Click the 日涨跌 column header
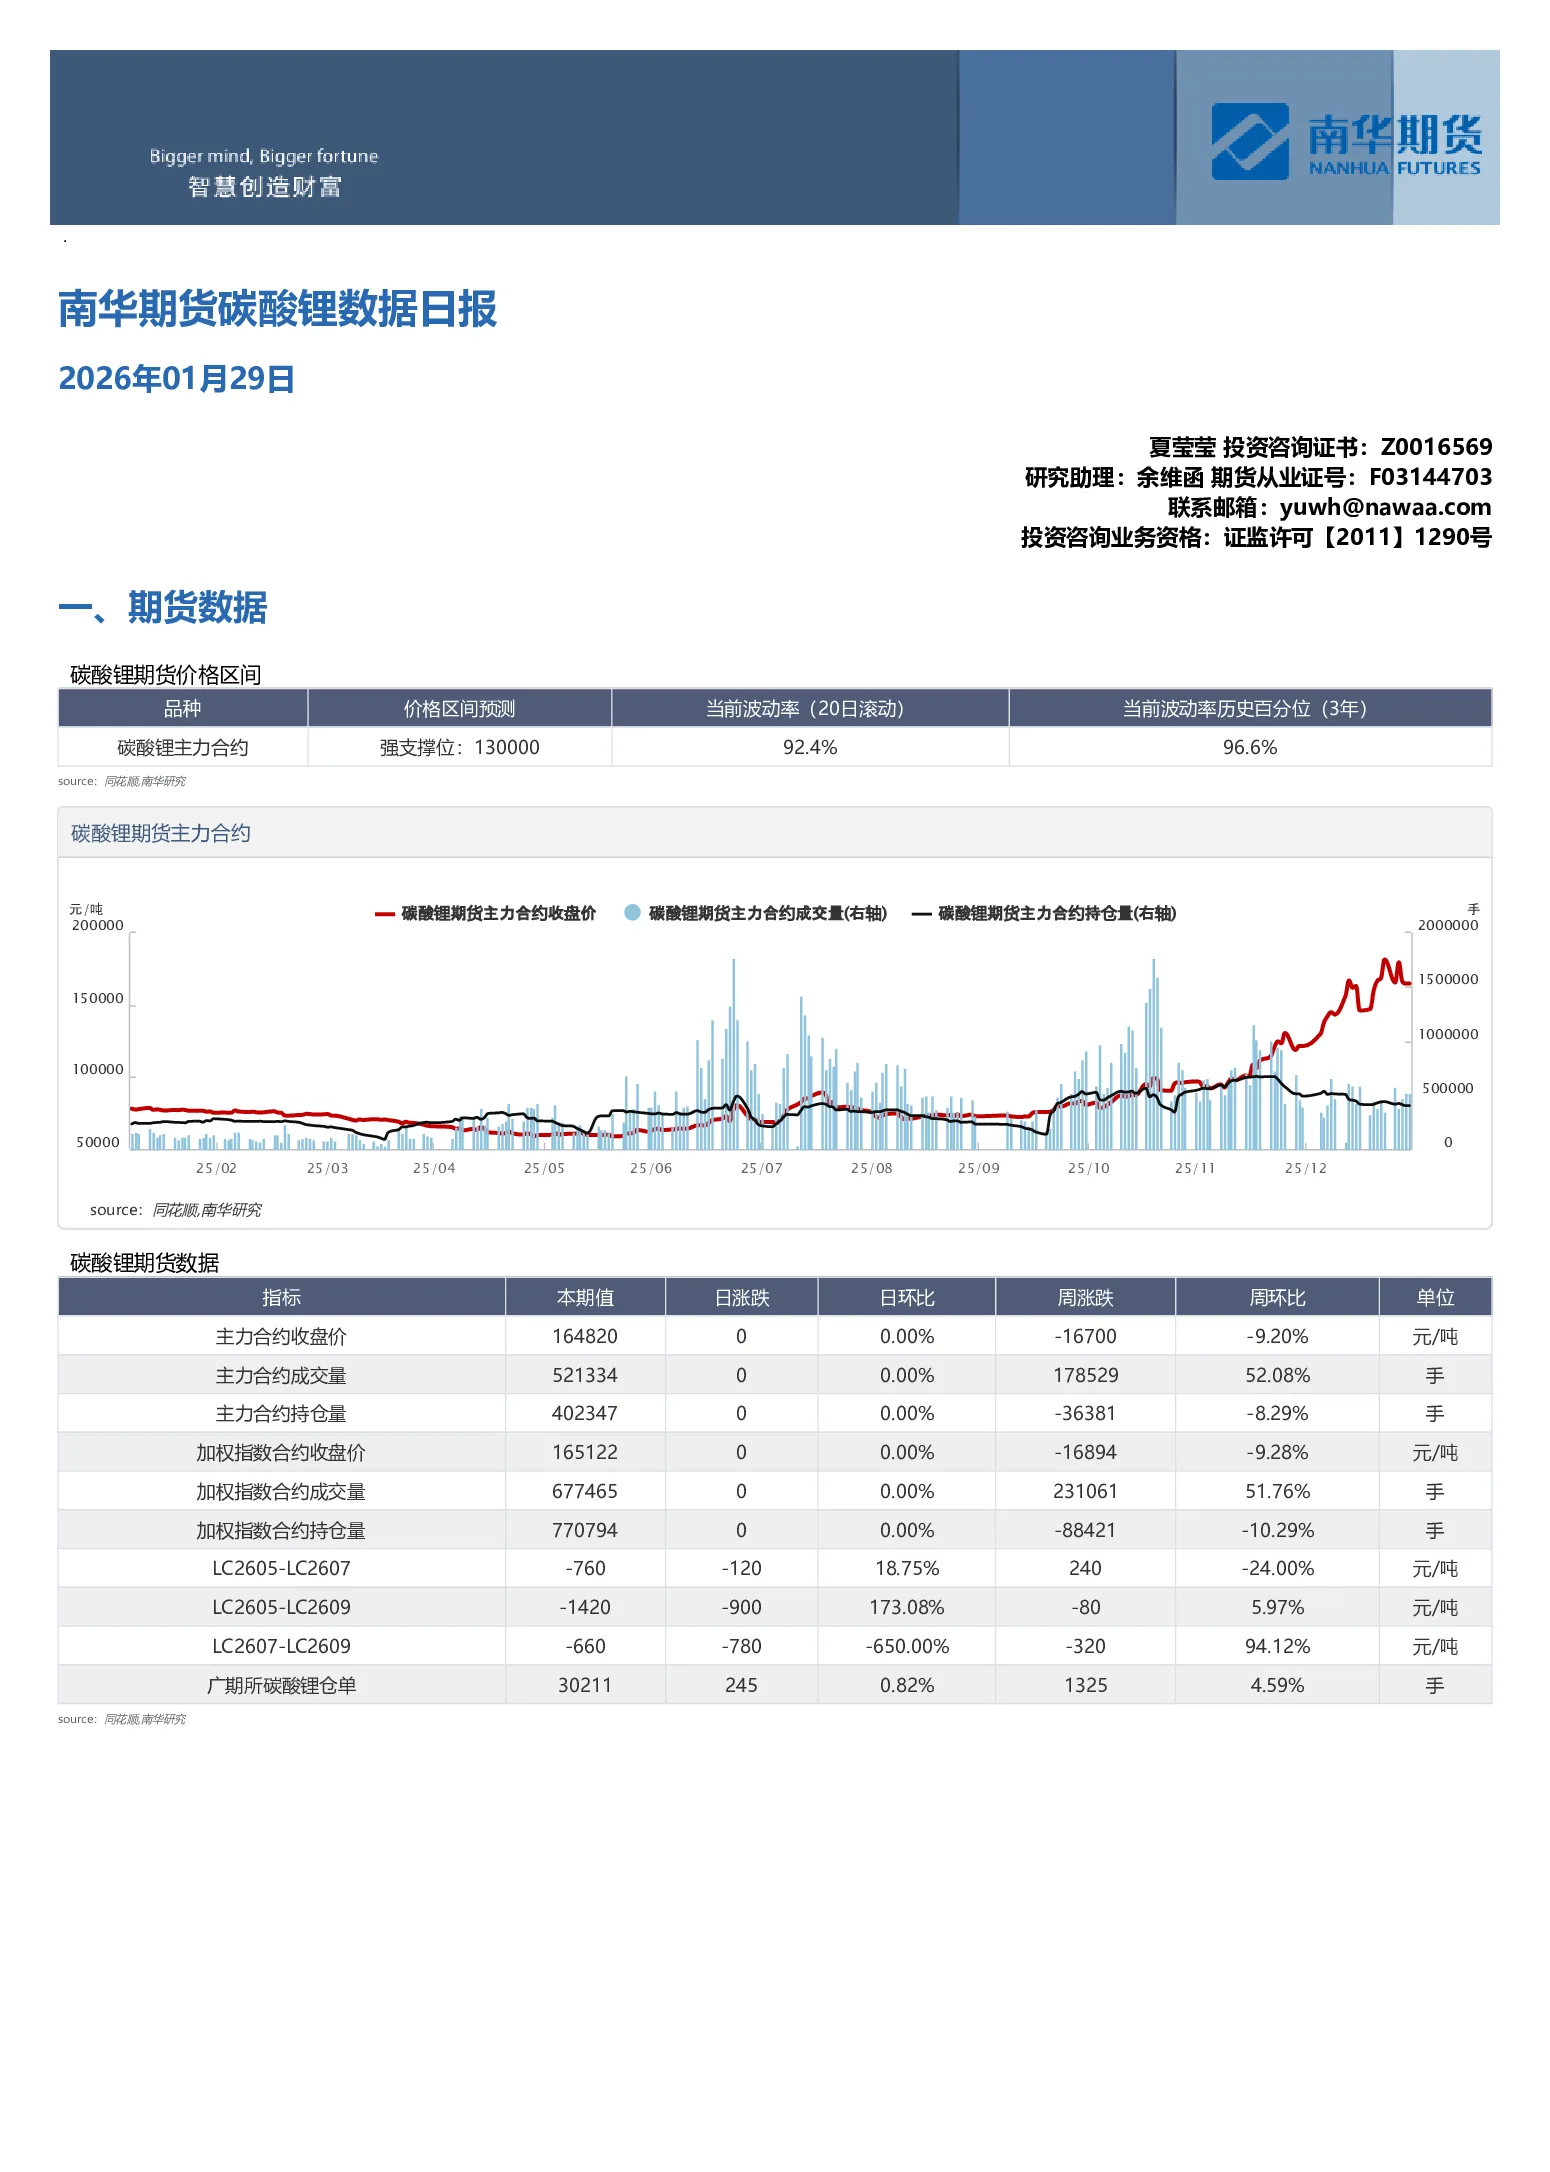1550x2172 pixels. (x=742, y=1298)
